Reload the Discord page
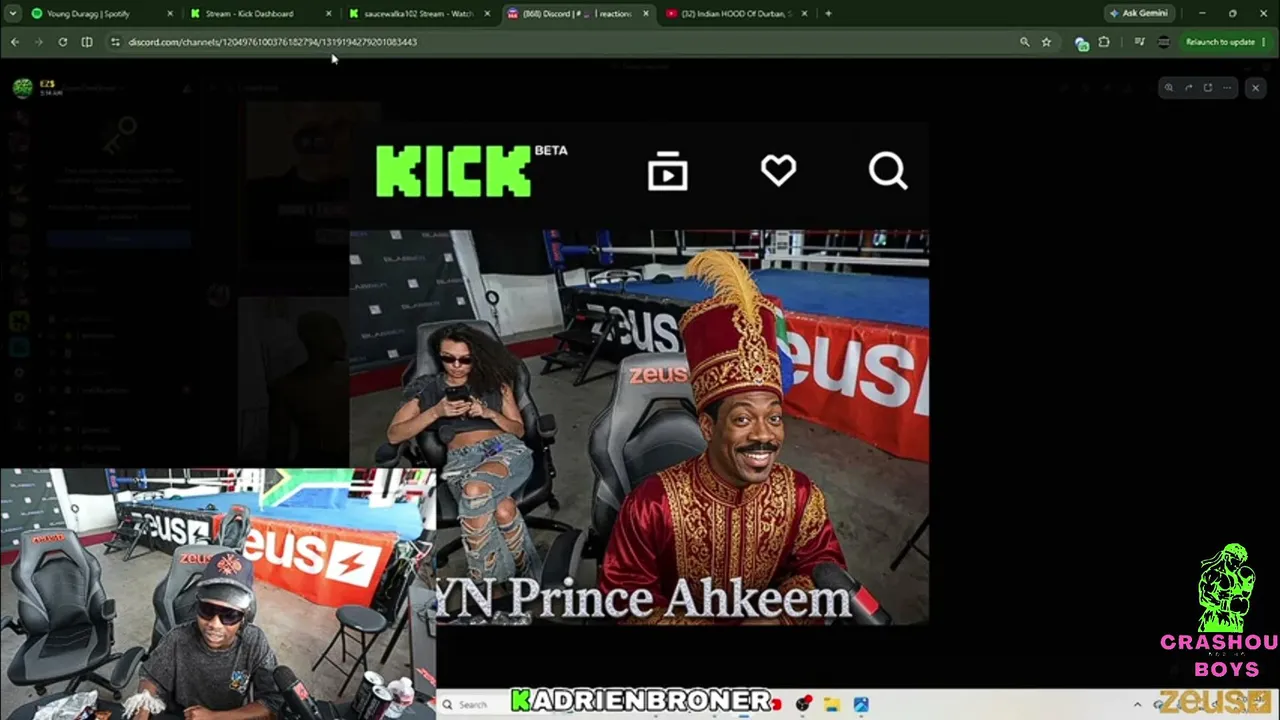This screenshot has height=720, width=1280. pyautogui.click(x=63, y=42)
